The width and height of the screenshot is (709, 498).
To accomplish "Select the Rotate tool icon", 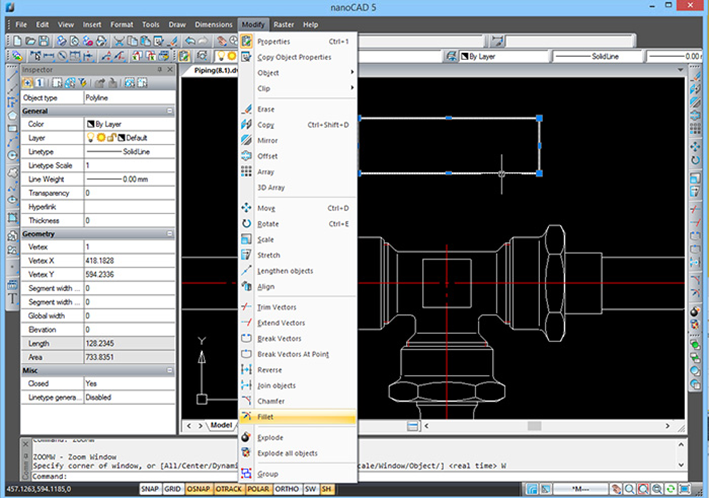I will (246, 223).
